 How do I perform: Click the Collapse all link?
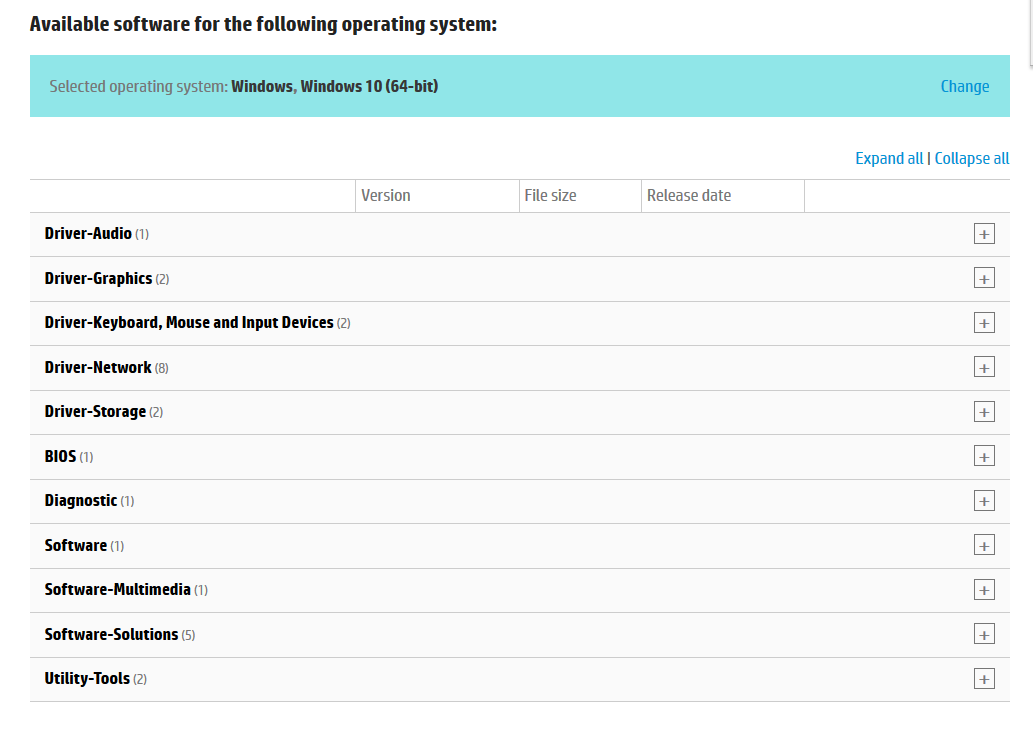pyautogui.click(x=971, y=158)
